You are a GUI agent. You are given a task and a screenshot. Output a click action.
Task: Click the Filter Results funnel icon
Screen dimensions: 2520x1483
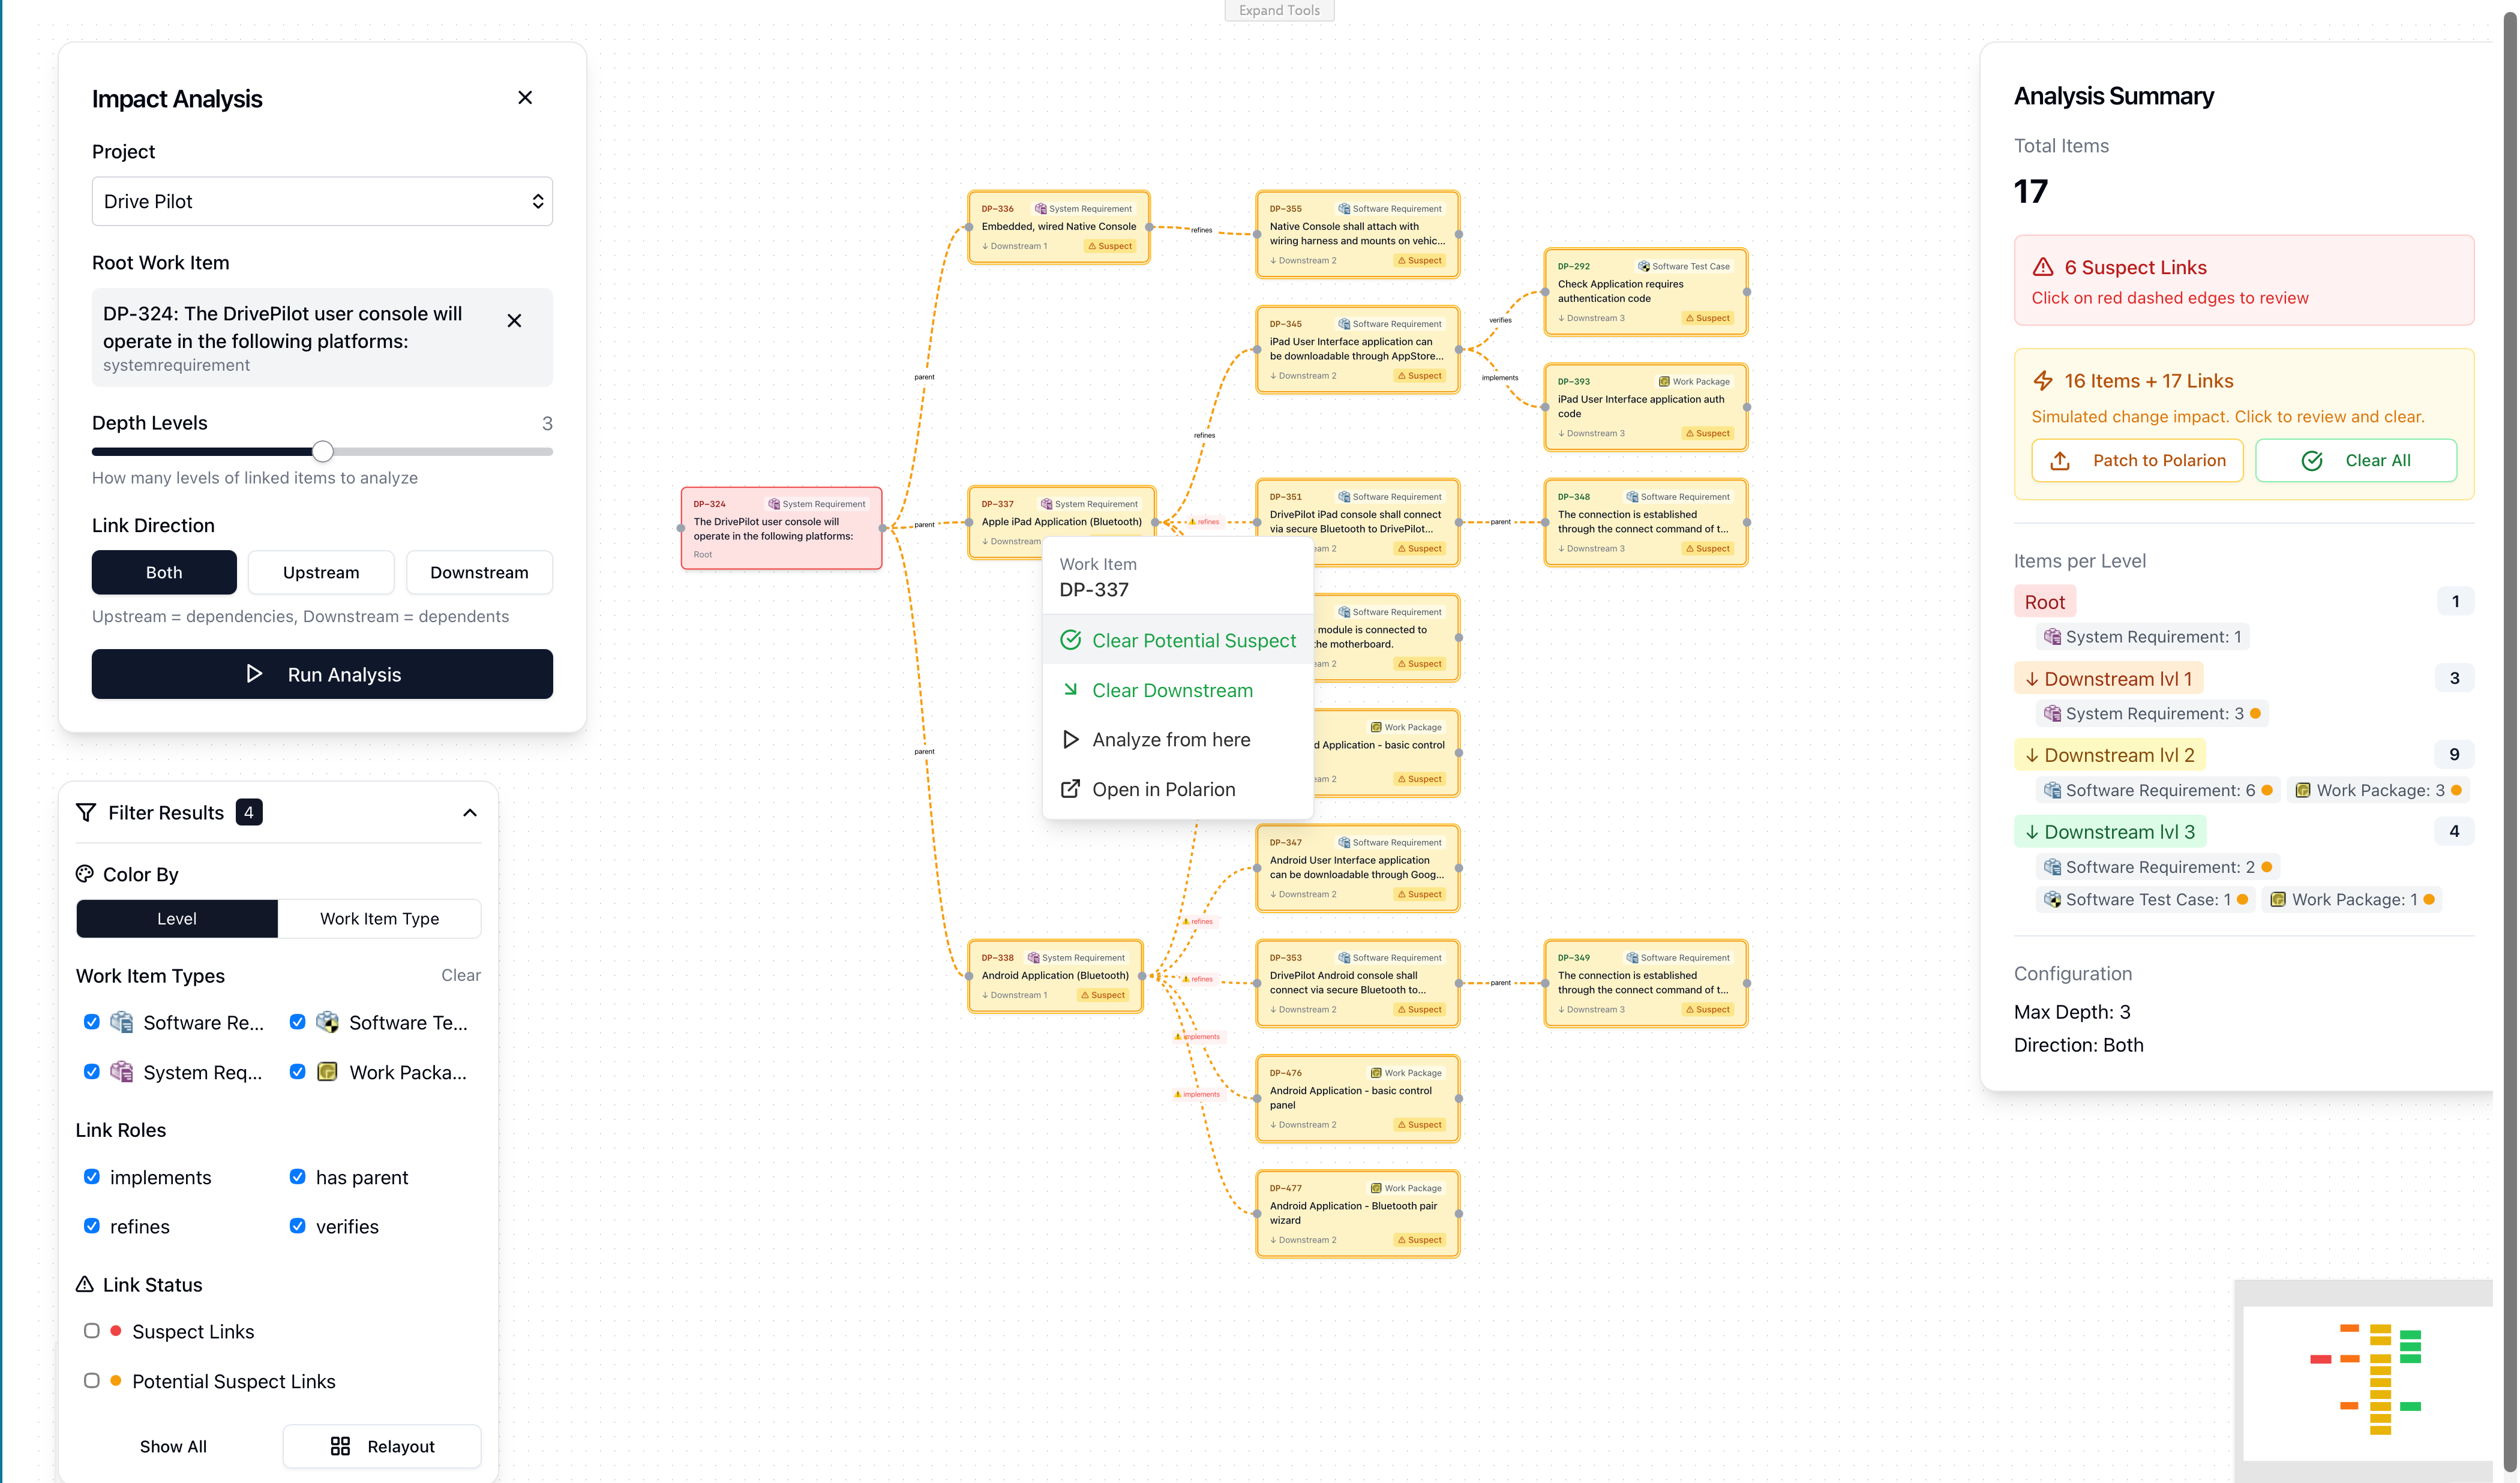point(86,812)
